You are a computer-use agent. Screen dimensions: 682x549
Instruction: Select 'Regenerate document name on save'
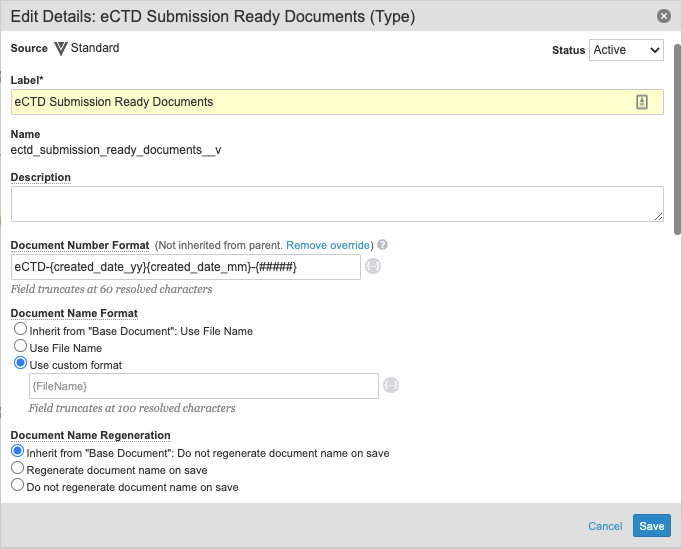tap(17, 468)
